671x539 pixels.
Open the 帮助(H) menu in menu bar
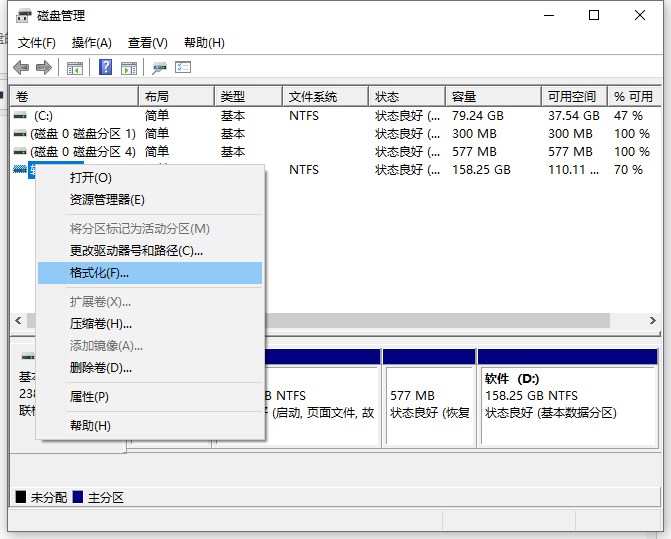tap(204, 43)
